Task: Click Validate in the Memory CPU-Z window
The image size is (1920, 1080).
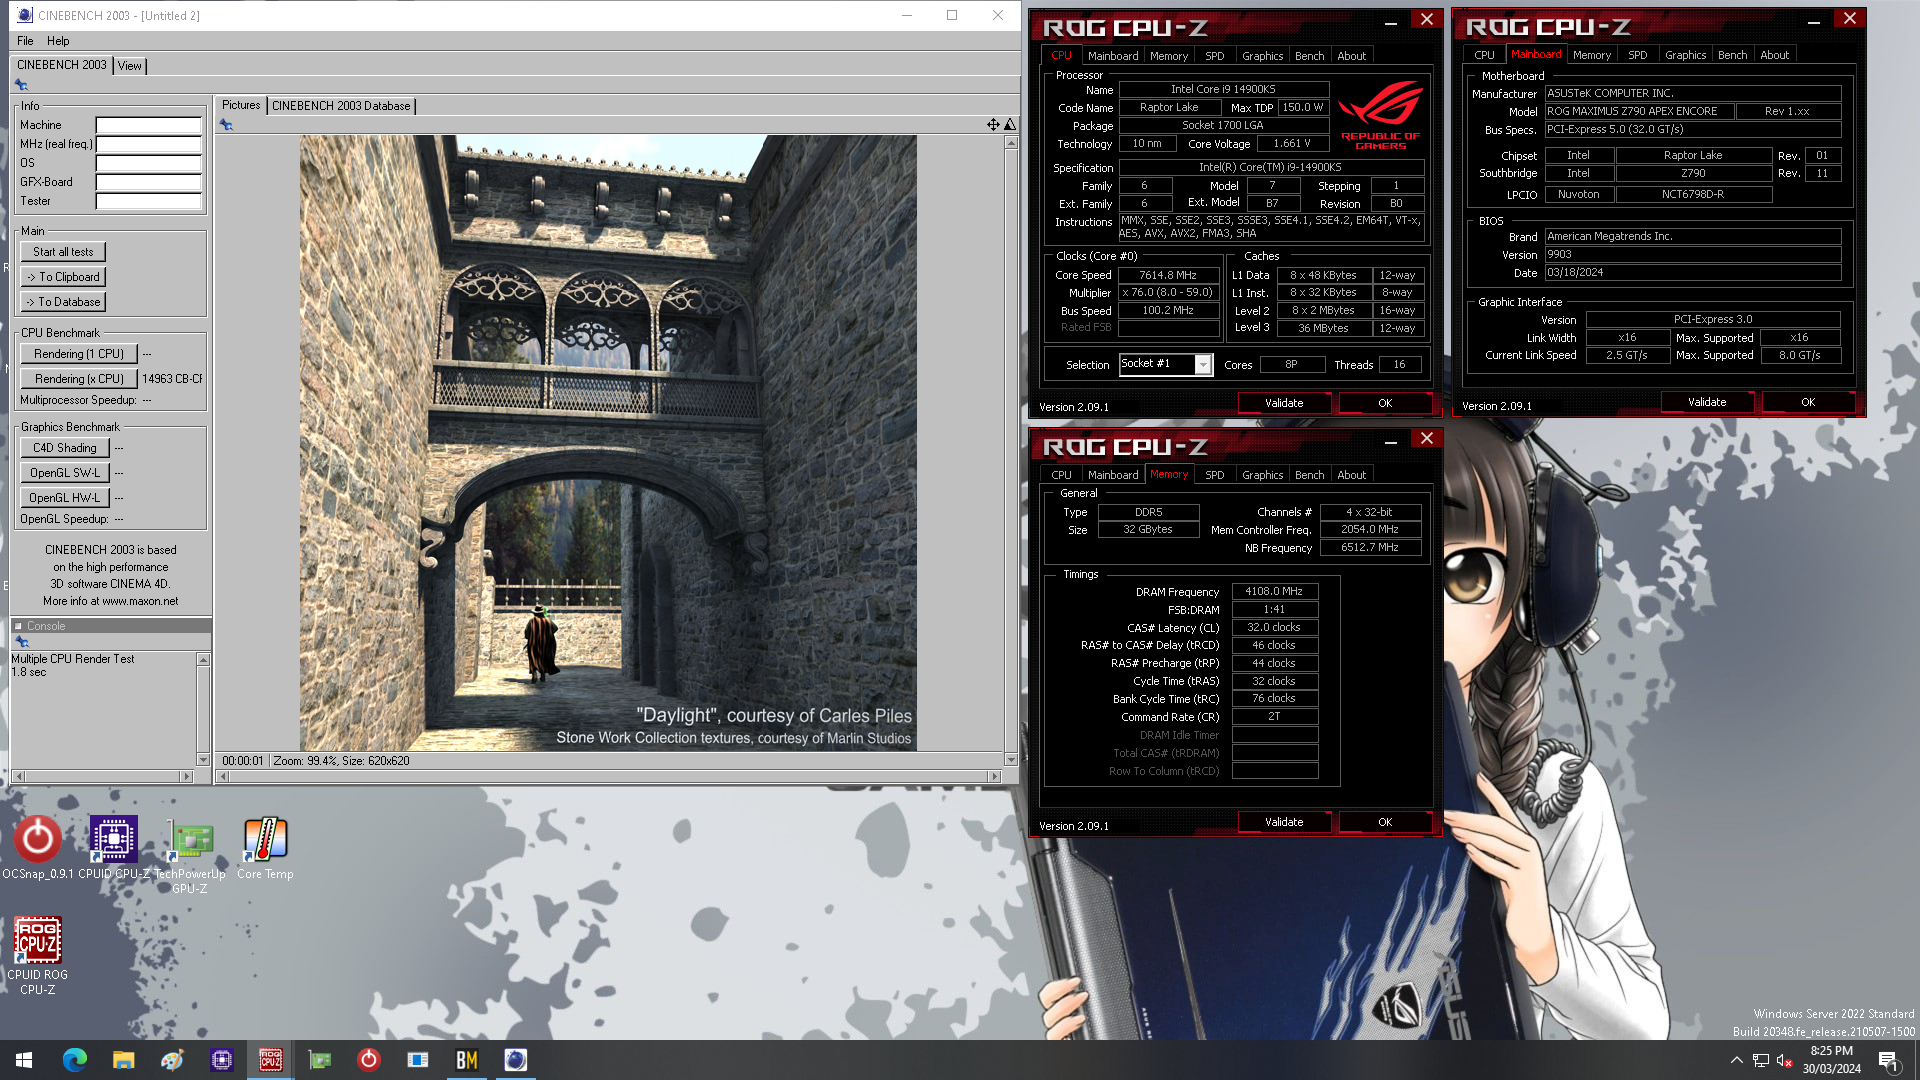Action: pyautogui.click(x=1284, y=822)
